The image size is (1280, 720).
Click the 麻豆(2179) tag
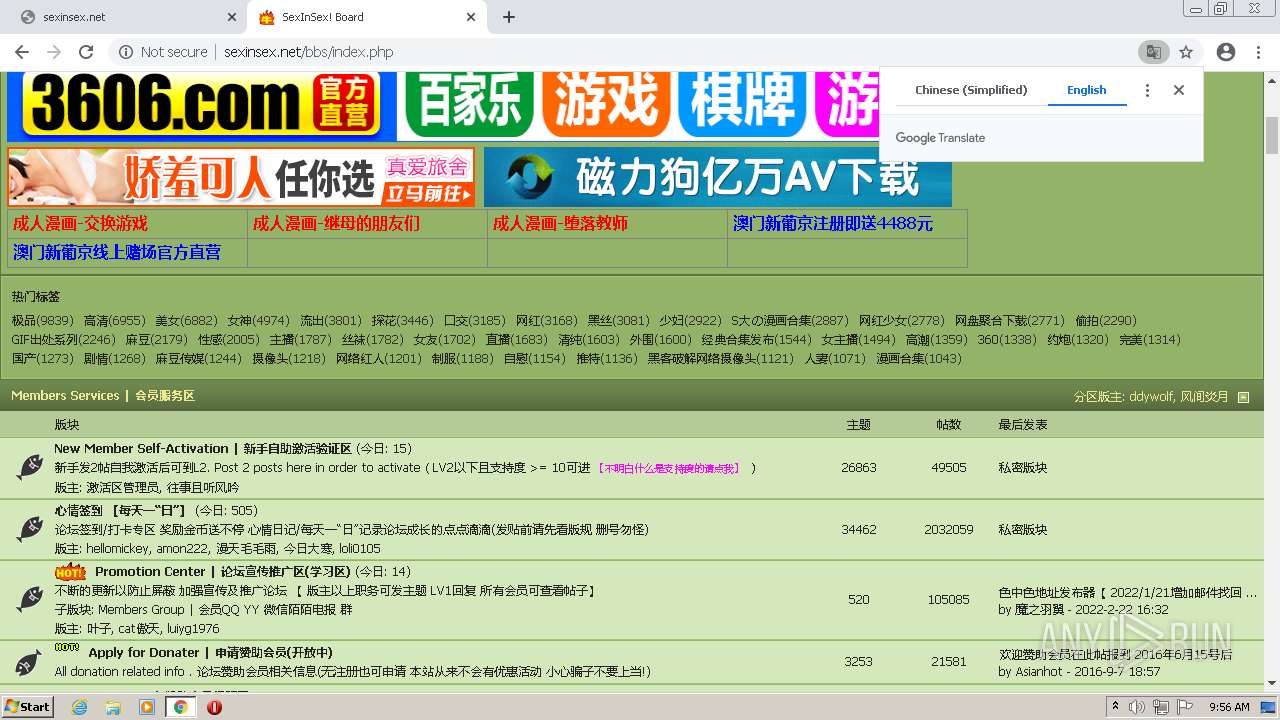point(156,340)
